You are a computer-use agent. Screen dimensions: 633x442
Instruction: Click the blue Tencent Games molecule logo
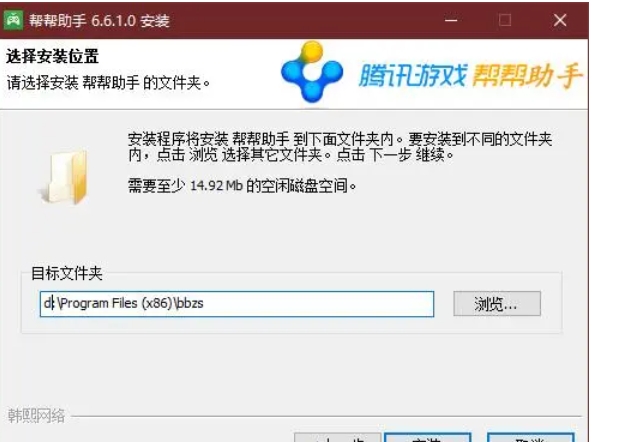312,72
